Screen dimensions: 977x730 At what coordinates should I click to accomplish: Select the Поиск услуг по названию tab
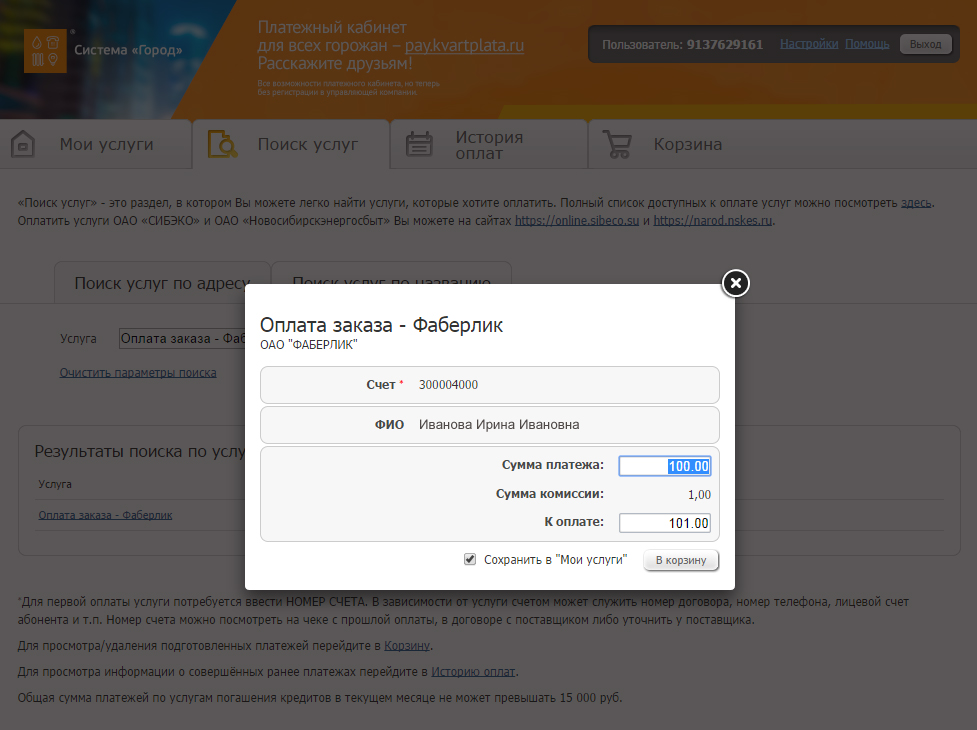tap(391, 274)
